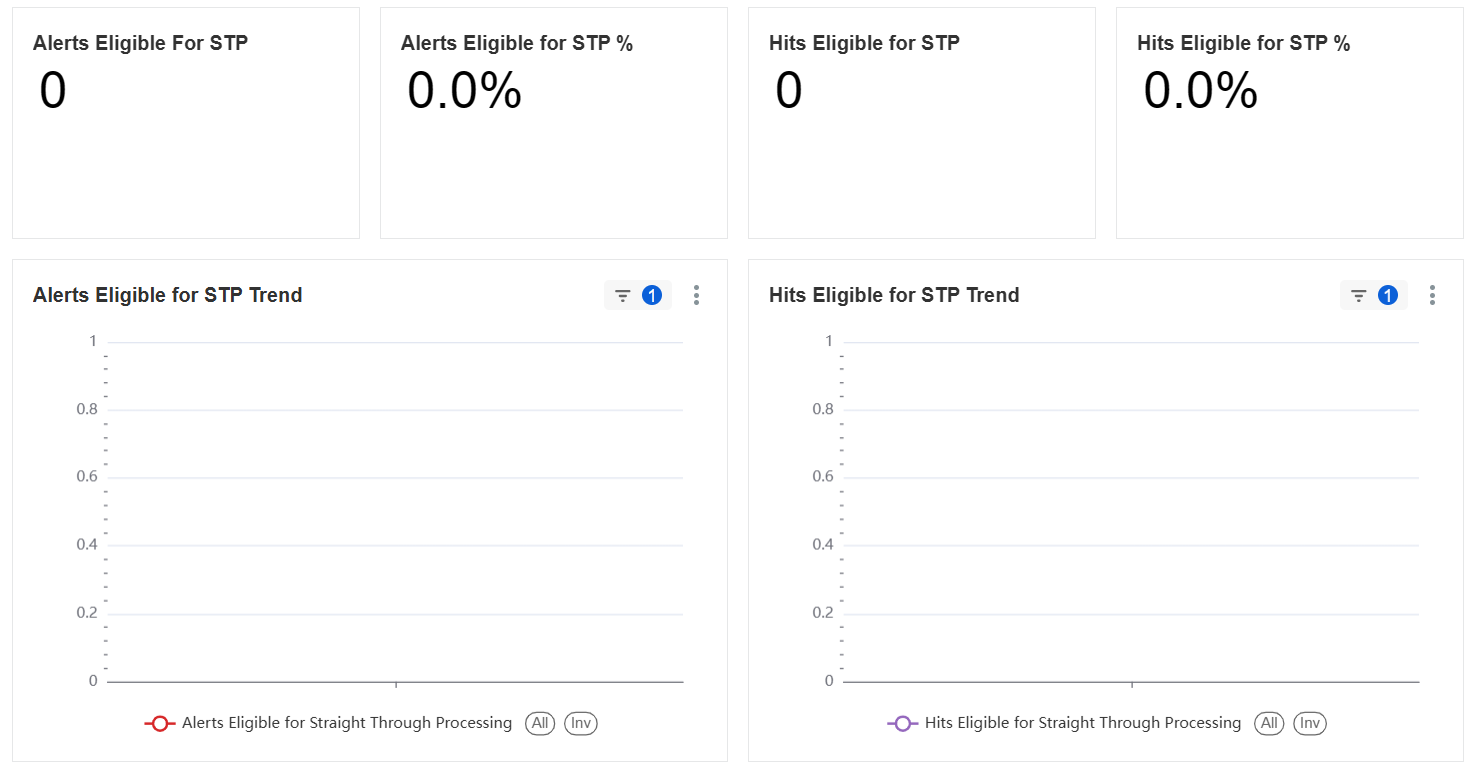The height and width of the screenshot is (773, 1476).
Task: Invert legend selection in Alerts chart
Action: point(581,723)
